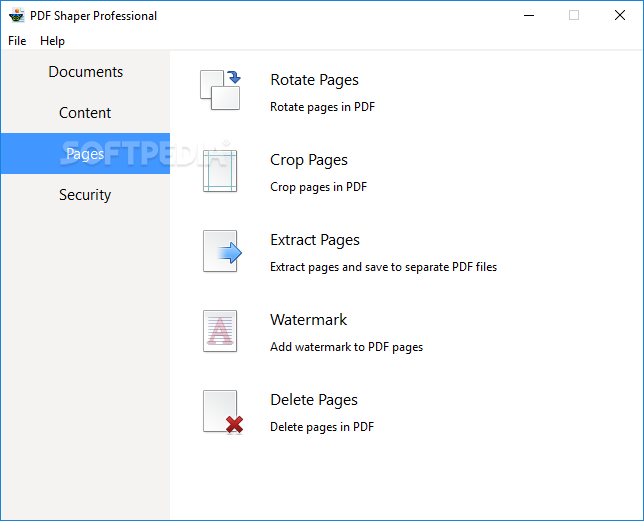Click 'Extract pages and save to separate PDF files'
The width and height of the screenshot is (644, 521).
383,267
